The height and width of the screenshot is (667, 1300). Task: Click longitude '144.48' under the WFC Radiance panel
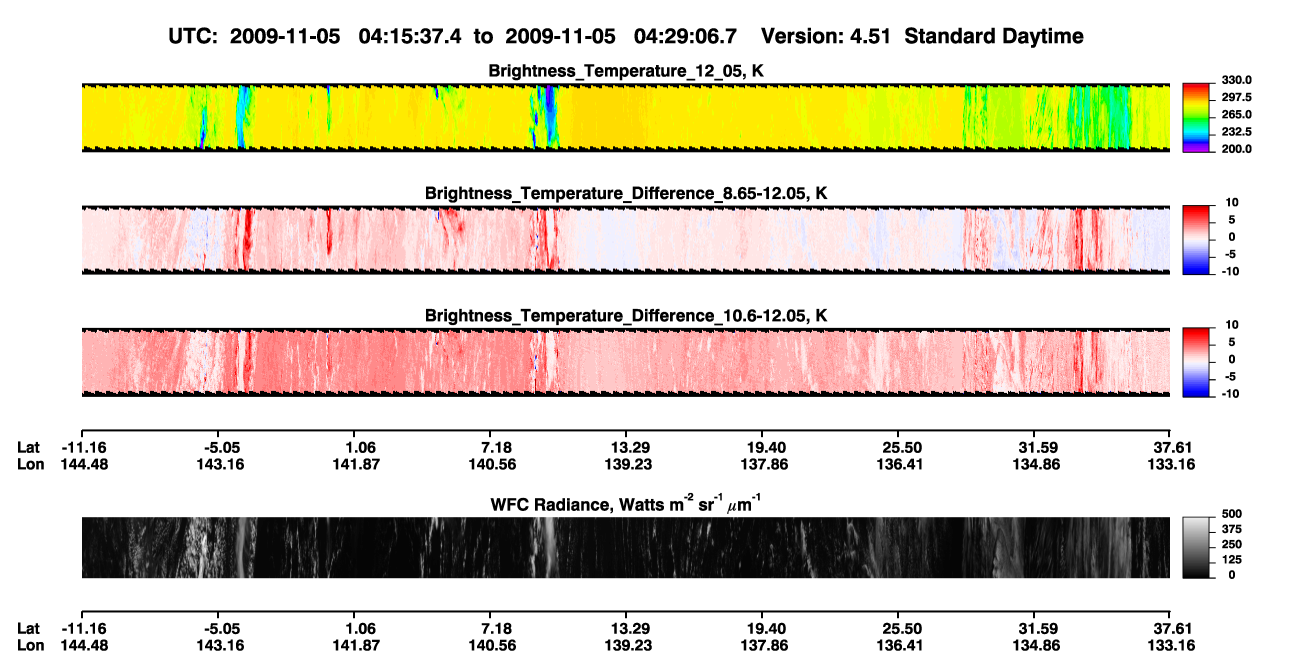pyautogui.click(x=84, y=645)
